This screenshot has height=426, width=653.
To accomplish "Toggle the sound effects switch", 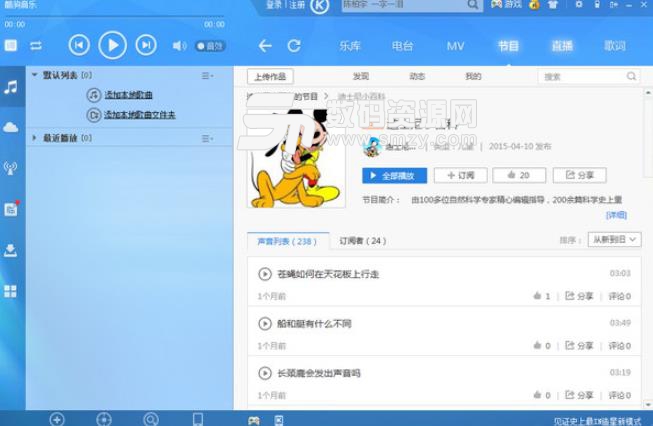I will pos(210,46).
